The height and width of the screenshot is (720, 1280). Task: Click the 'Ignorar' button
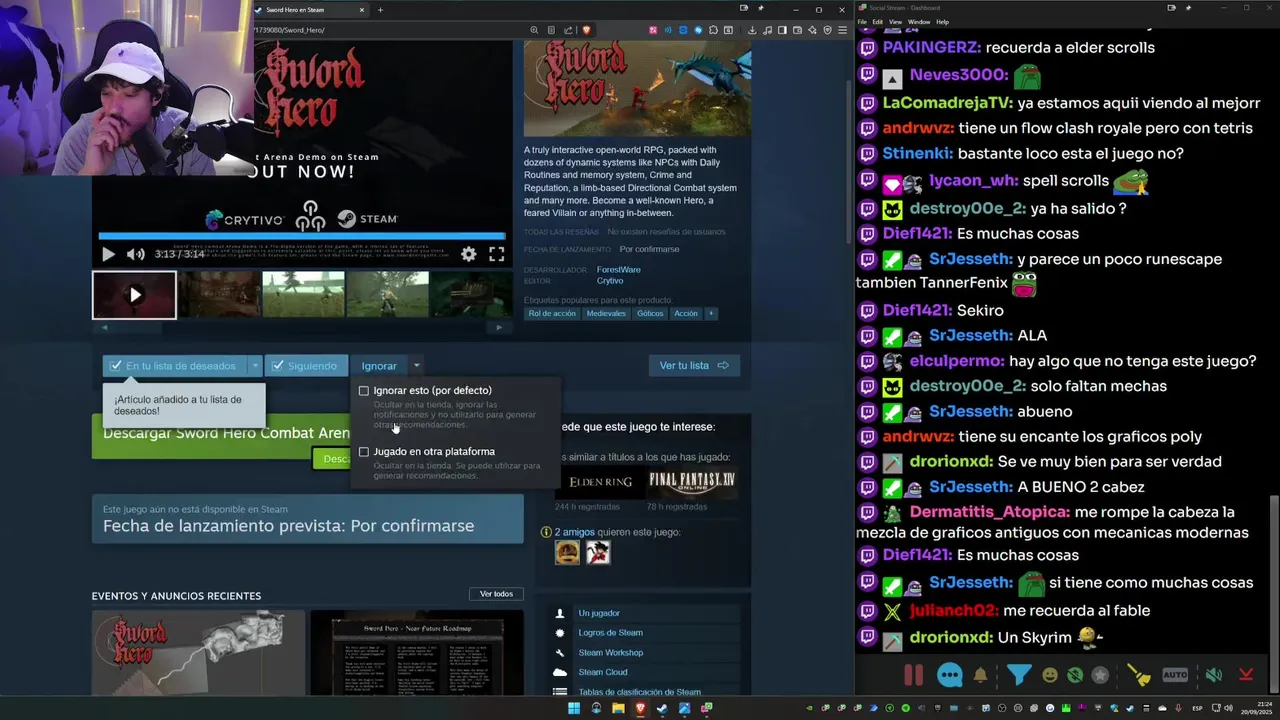pyautogui.click(x=379, y=366)
